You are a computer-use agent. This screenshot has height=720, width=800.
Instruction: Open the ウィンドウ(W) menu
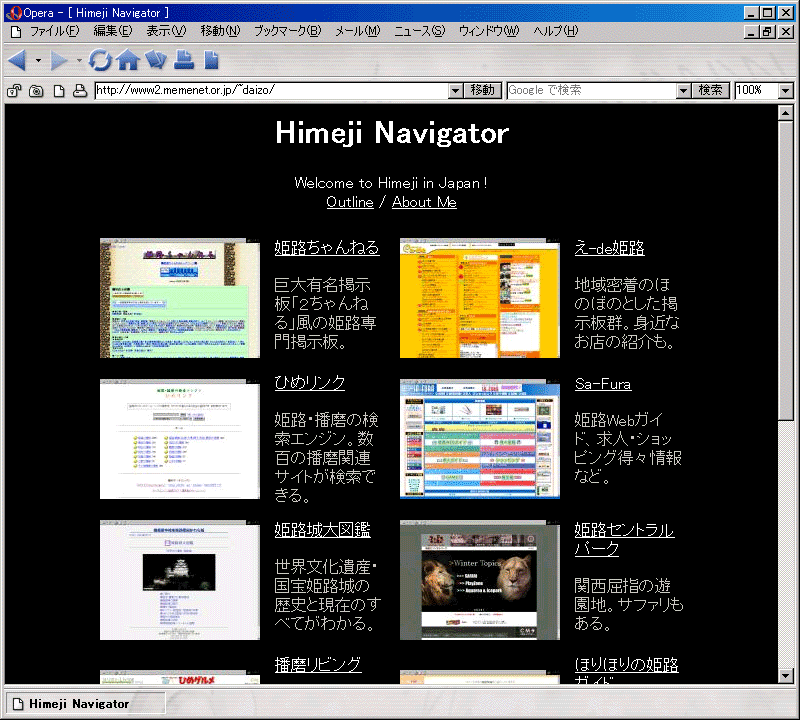(x=489, y=31)
